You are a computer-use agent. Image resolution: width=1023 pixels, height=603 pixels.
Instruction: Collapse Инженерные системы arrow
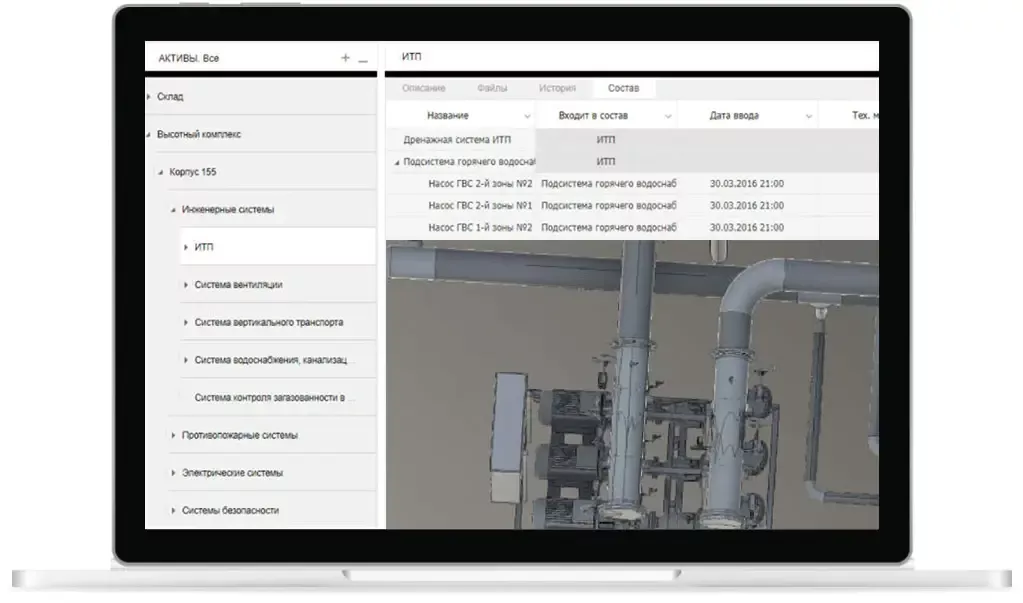(x=173, y=210)
